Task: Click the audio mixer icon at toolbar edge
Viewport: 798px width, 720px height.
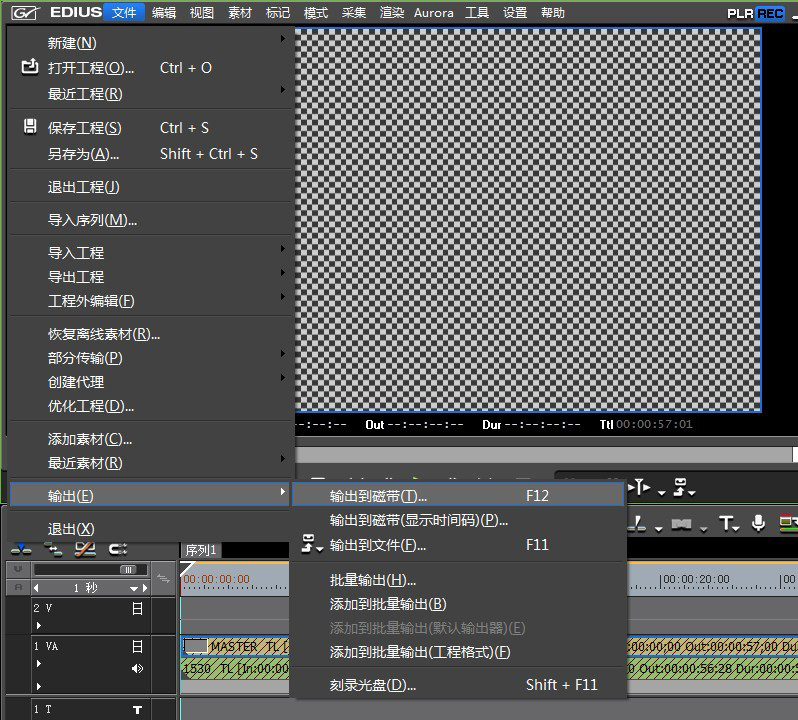Action: (788, 523)
